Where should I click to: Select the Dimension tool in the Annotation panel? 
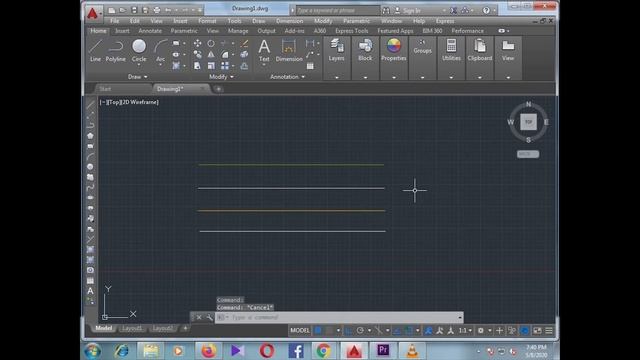tap(289, 51)
